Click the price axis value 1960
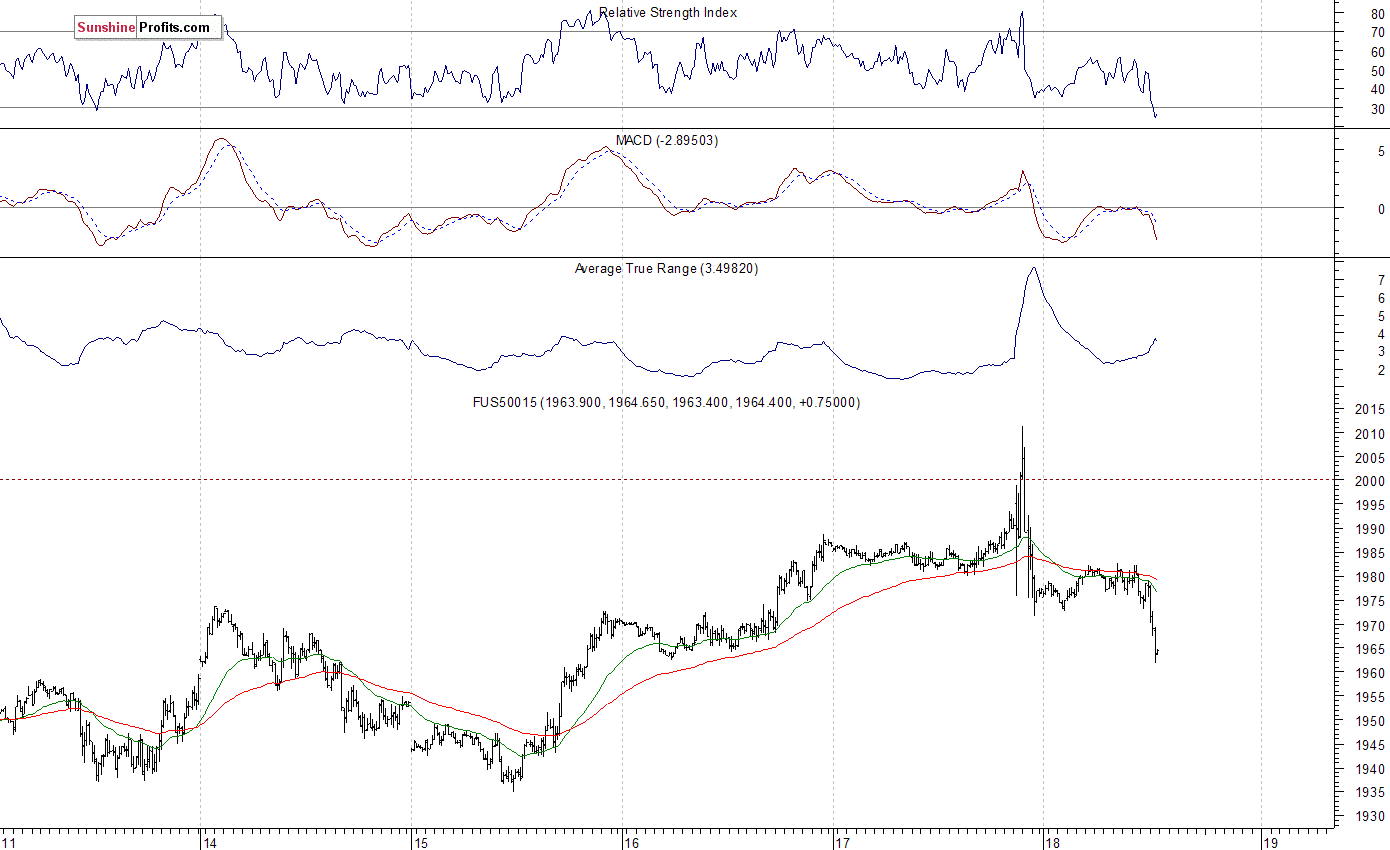 1372,674
